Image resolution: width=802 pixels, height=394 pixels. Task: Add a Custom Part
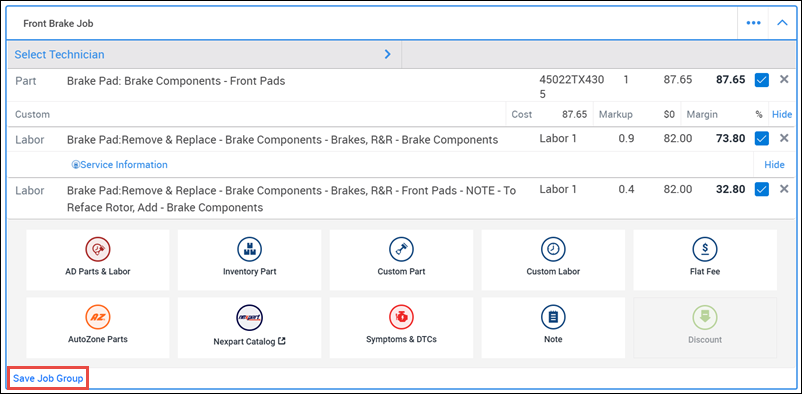point(402,260)
